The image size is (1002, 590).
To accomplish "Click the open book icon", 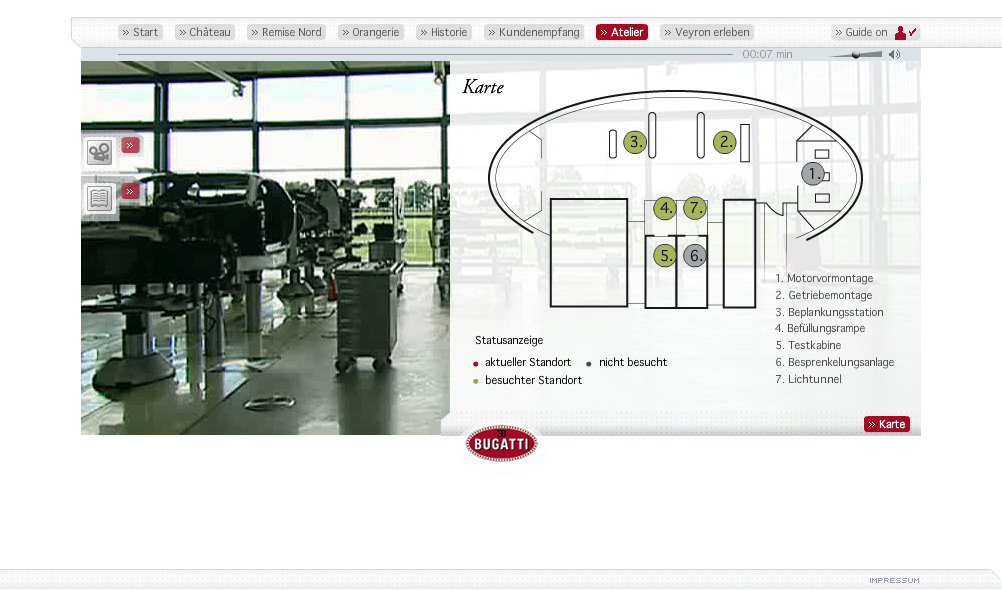I will pyautogui.click(x=99, y=198).
